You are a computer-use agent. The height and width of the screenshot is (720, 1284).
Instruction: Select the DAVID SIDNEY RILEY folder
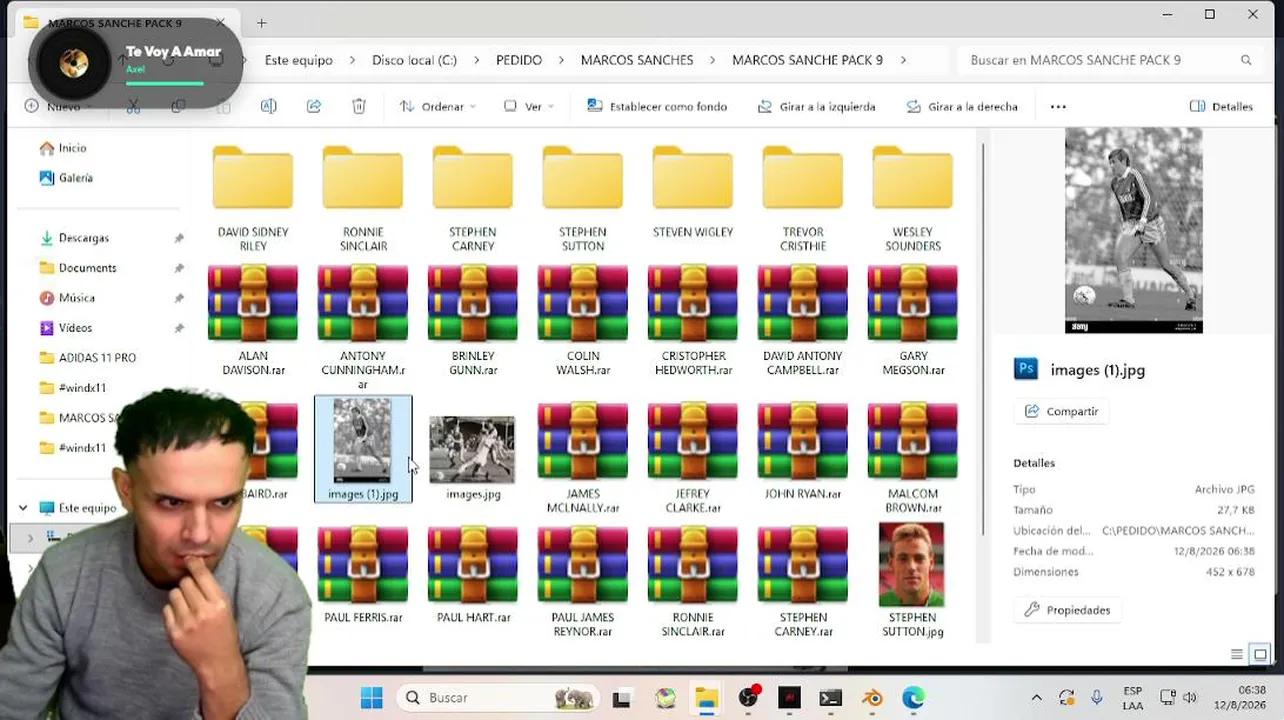(x=253, y=198)
